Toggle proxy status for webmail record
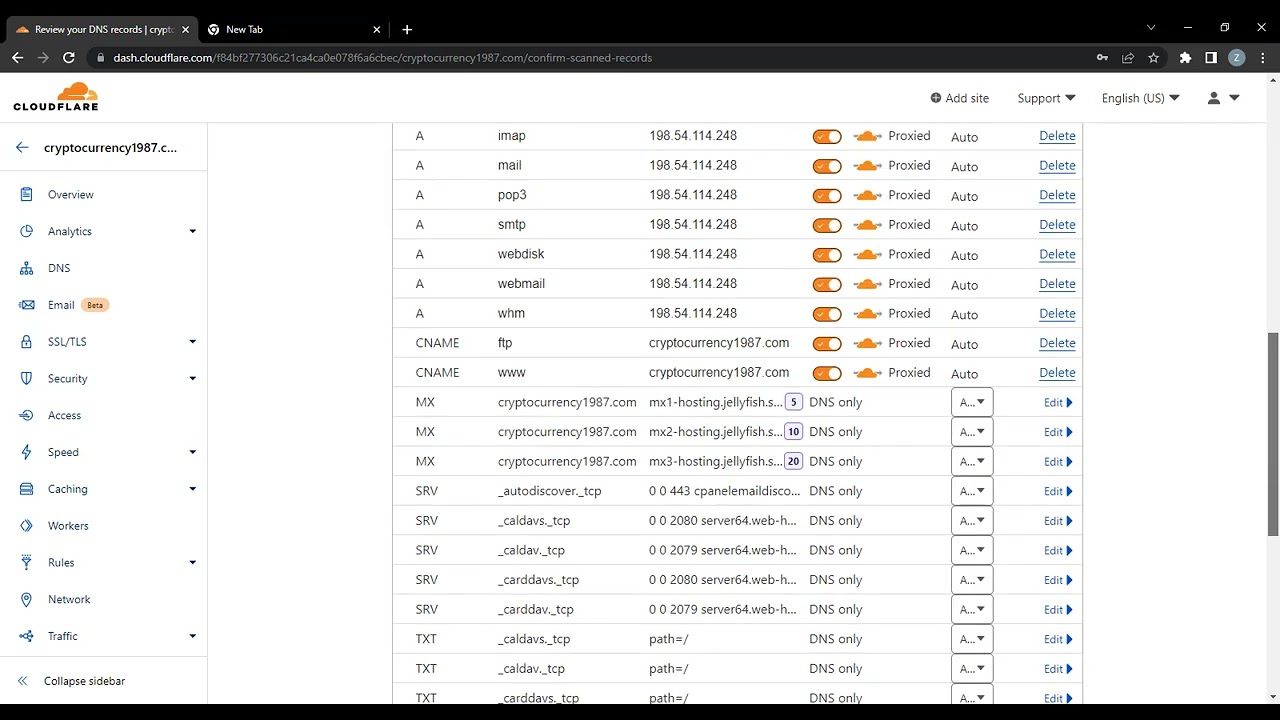1280x720 pixels. pos(827,284)
